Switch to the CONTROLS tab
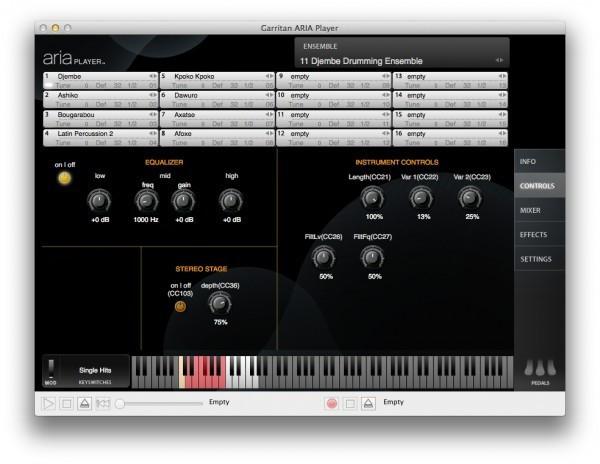 point(540,186)
